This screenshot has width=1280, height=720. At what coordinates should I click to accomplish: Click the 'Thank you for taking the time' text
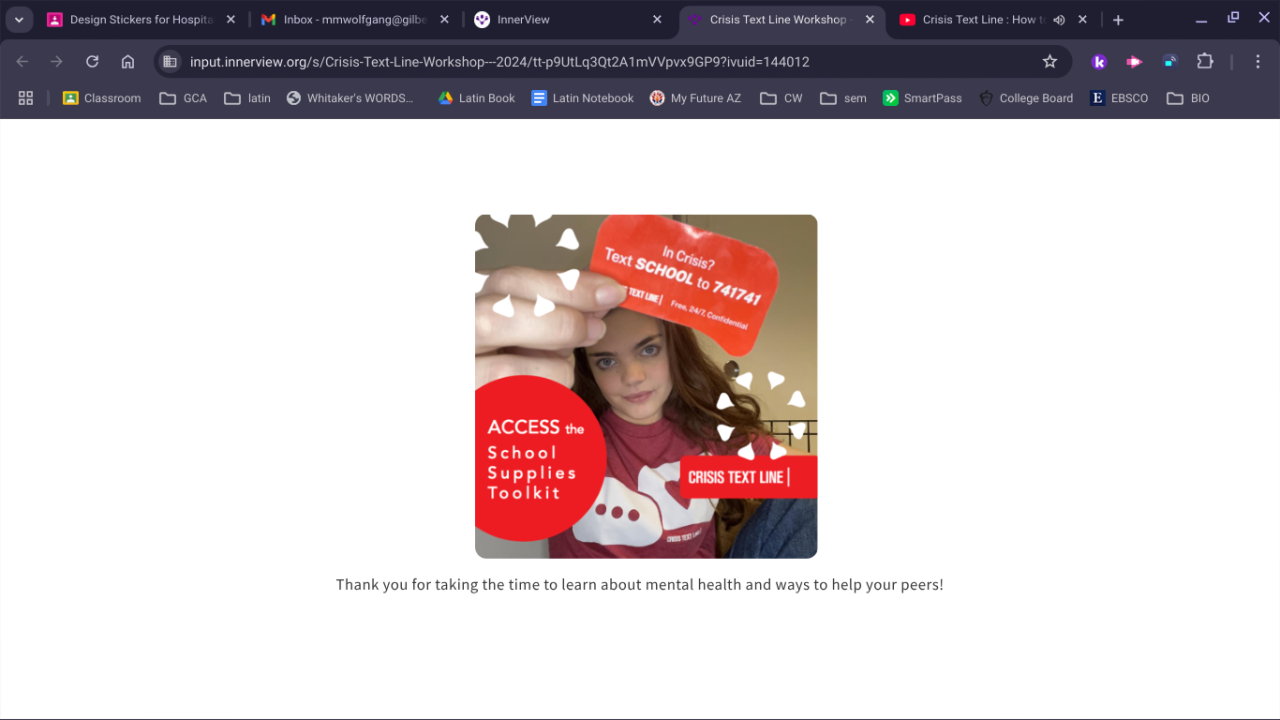(x=640, y=584)
